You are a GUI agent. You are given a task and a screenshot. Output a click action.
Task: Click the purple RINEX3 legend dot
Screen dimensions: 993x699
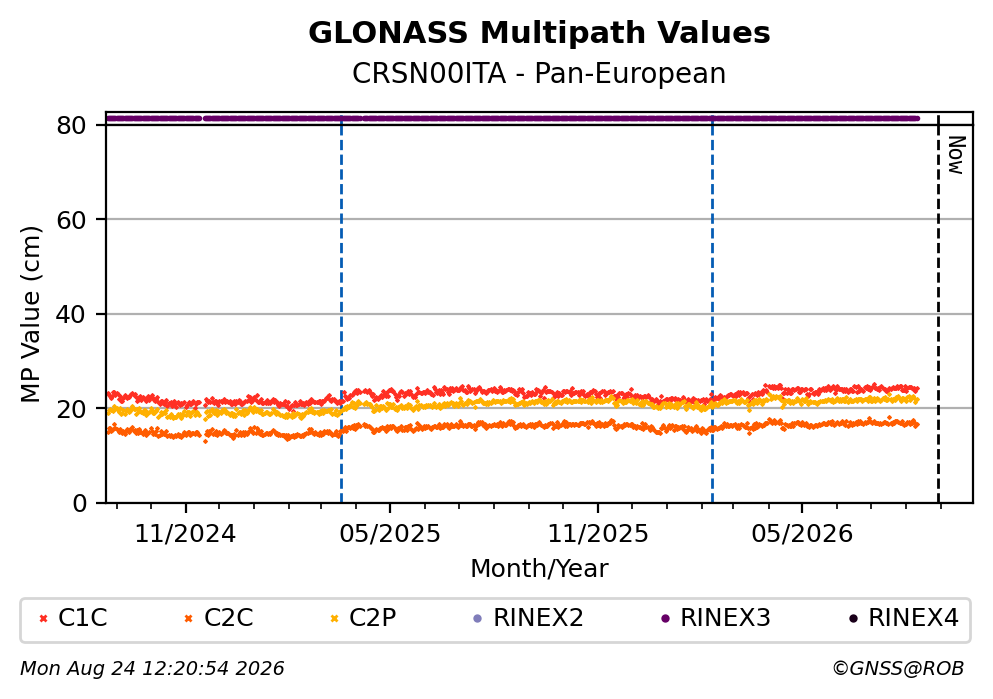coord(665,619)
